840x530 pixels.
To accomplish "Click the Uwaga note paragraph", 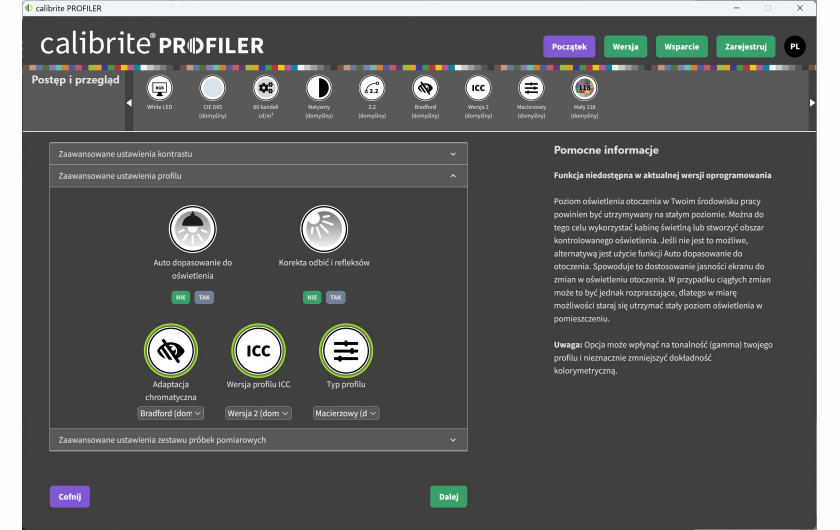I will tap(663, 357).
